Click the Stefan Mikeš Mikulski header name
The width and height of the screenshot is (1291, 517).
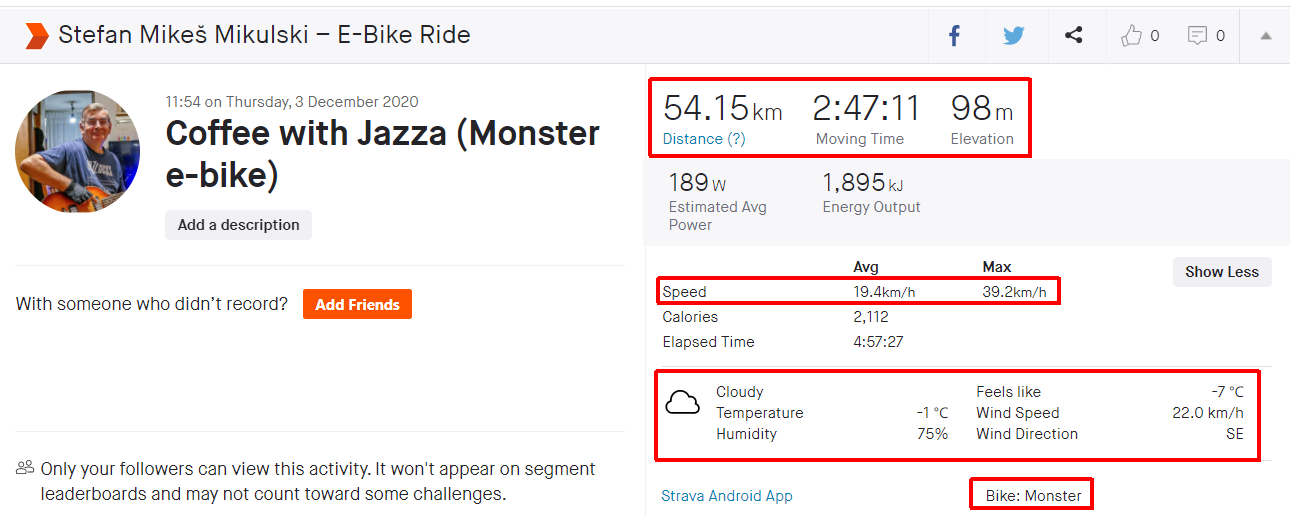(x=264, y=36)
